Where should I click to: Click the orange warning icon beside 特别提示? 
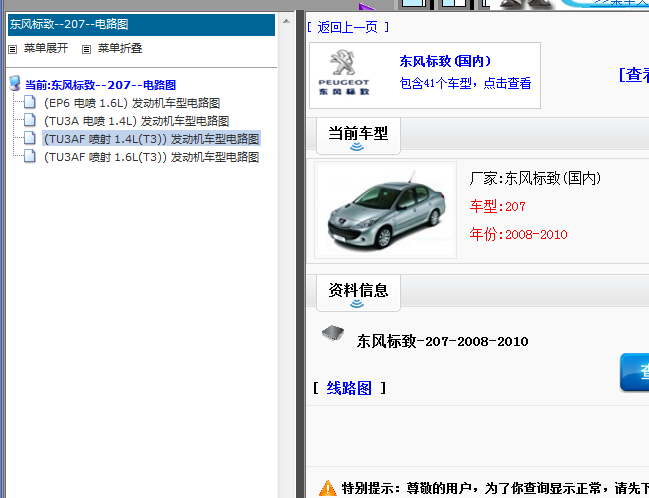coord(327,488)
